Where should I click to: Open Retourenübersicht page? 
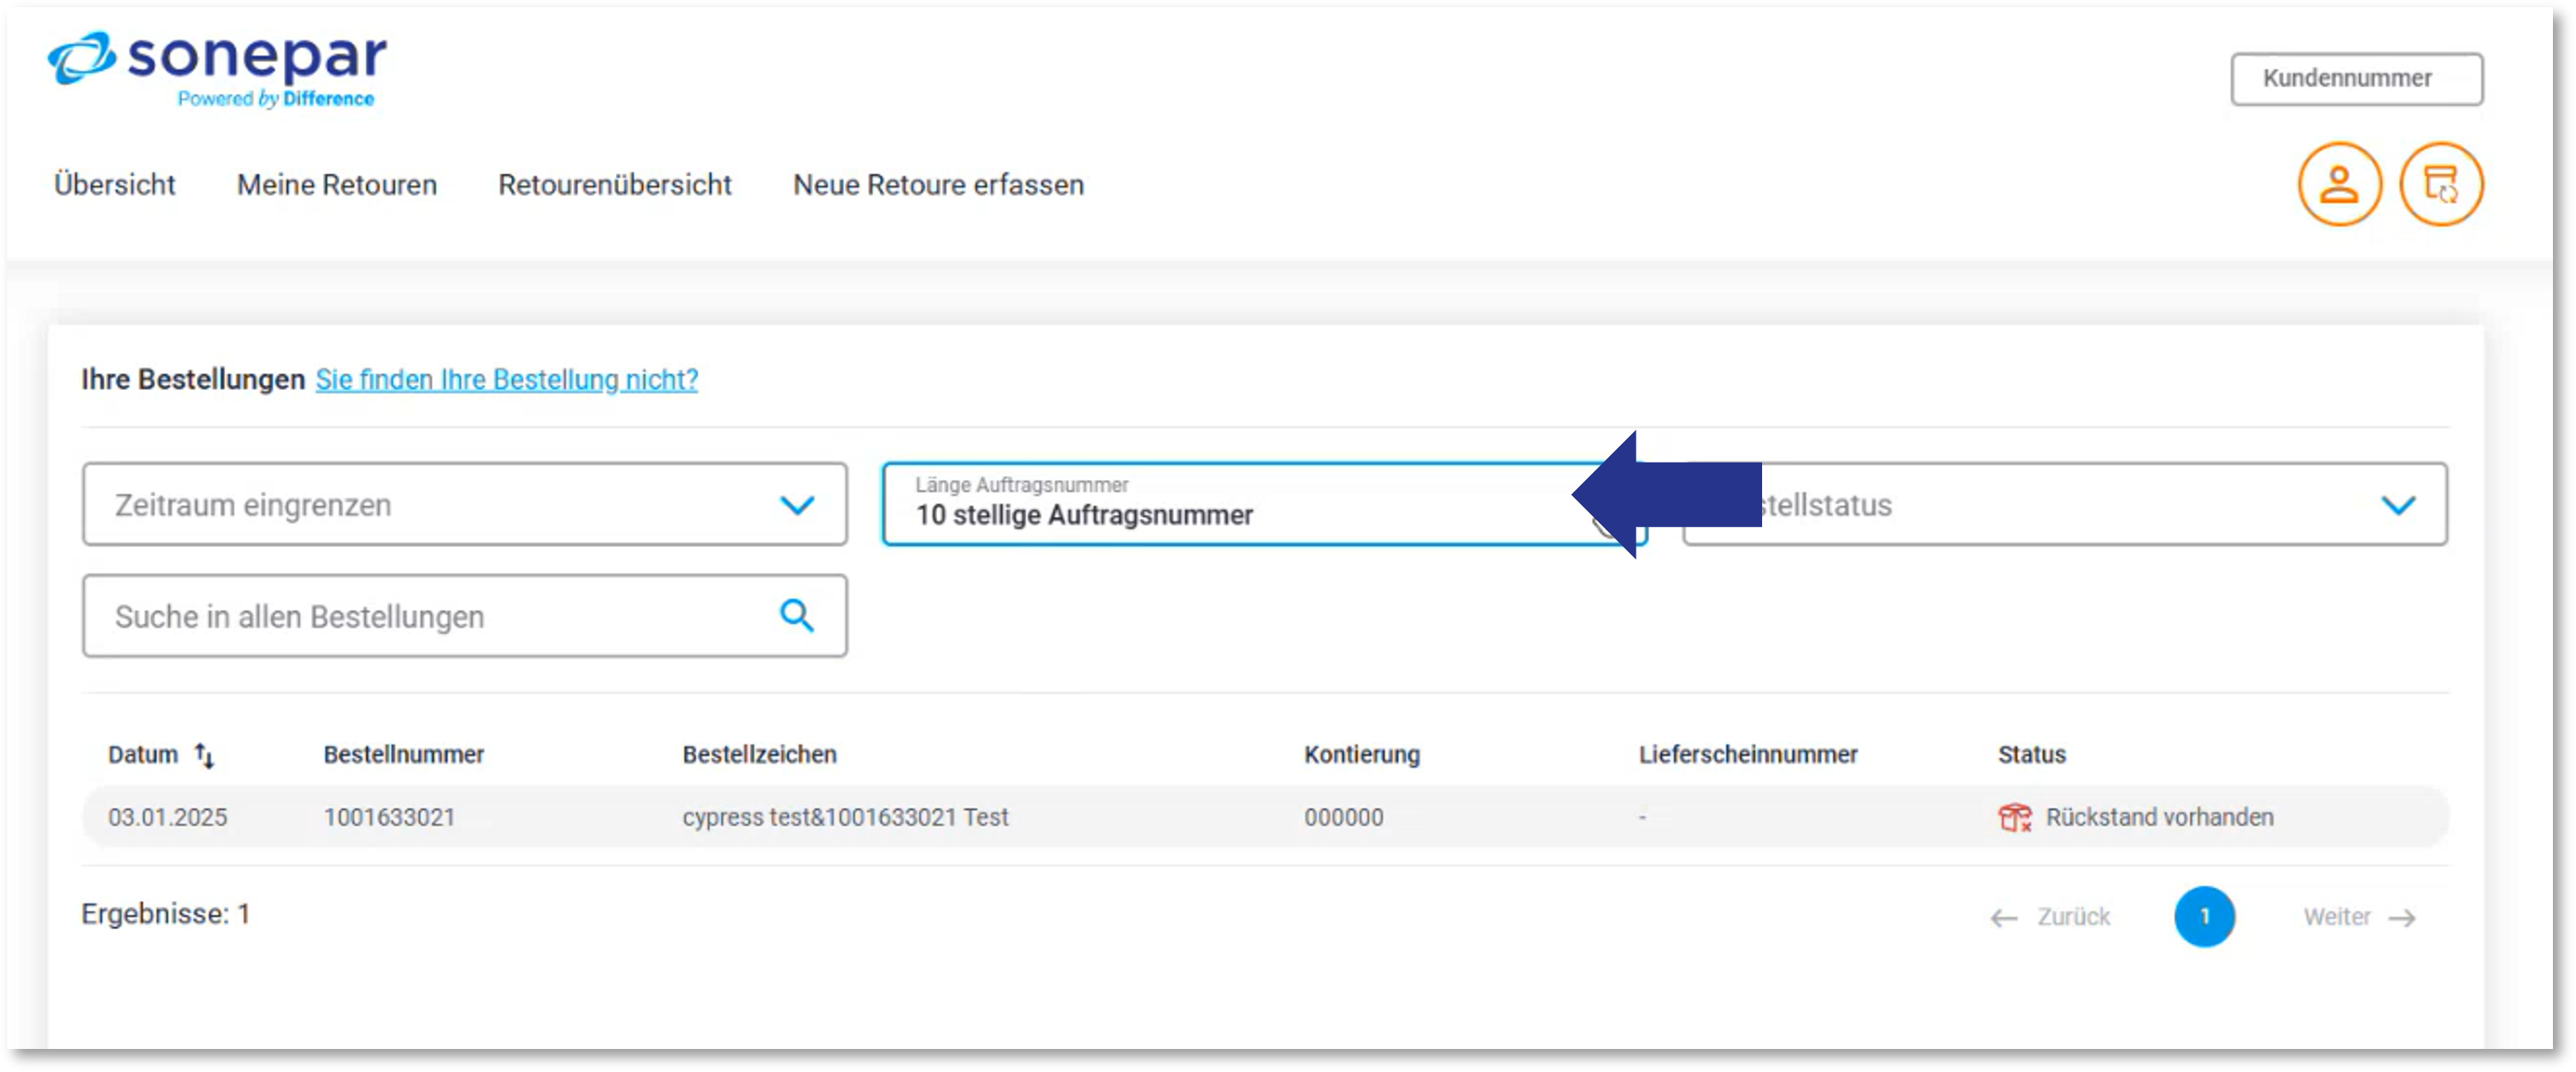click(615, 185)
